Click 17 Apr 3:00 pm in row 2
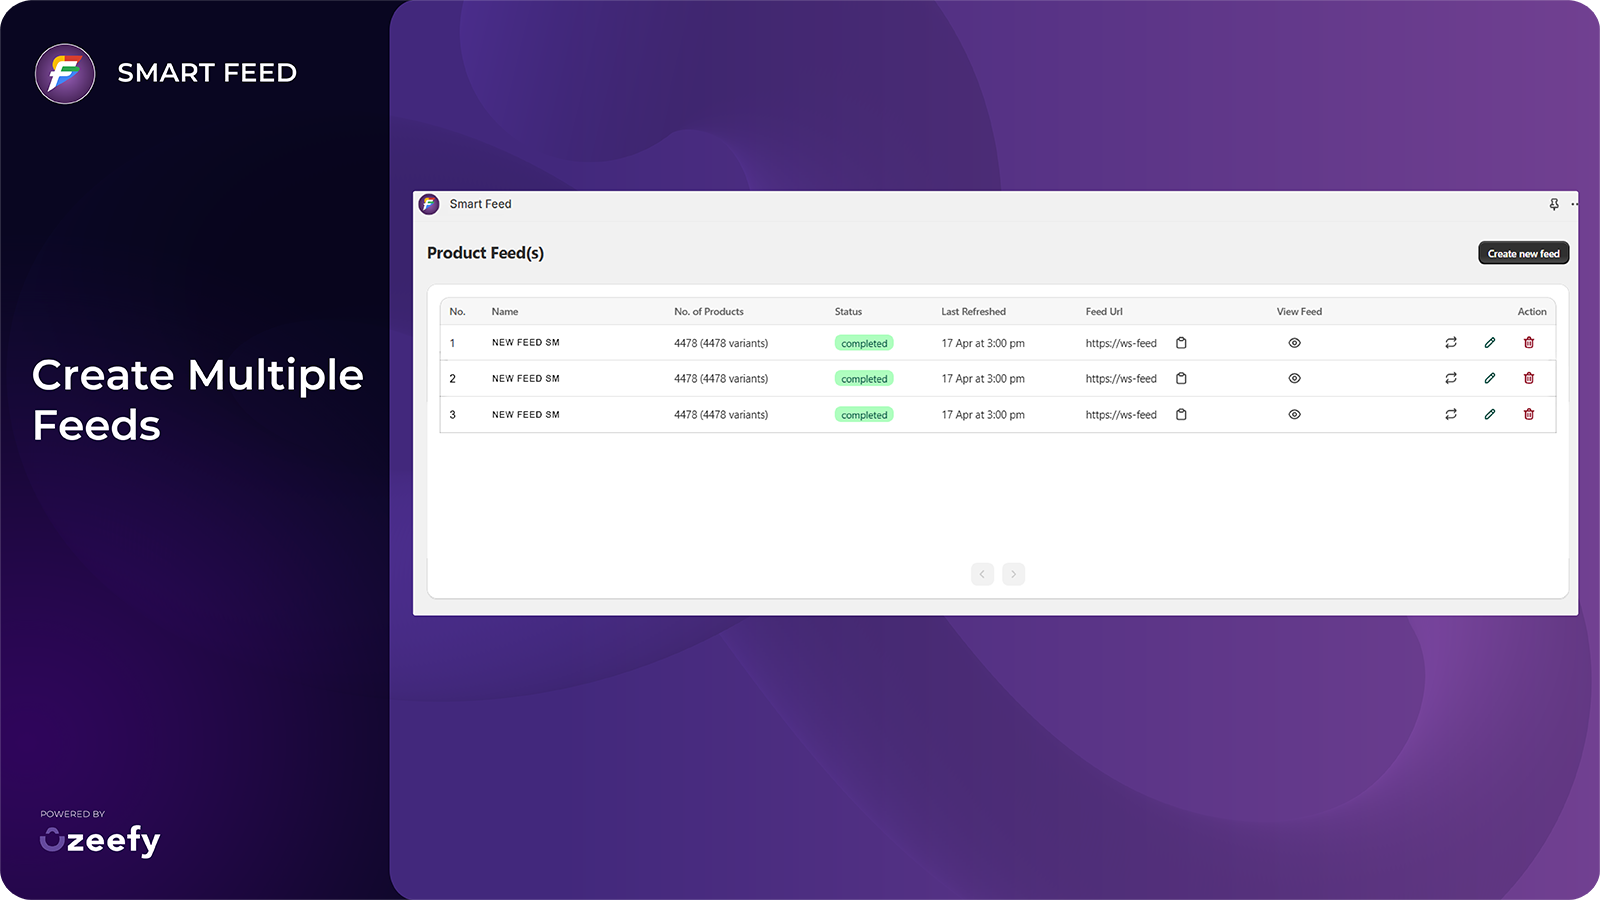The width and height of the screenshot is (1600, 900). tap(983, 380)
